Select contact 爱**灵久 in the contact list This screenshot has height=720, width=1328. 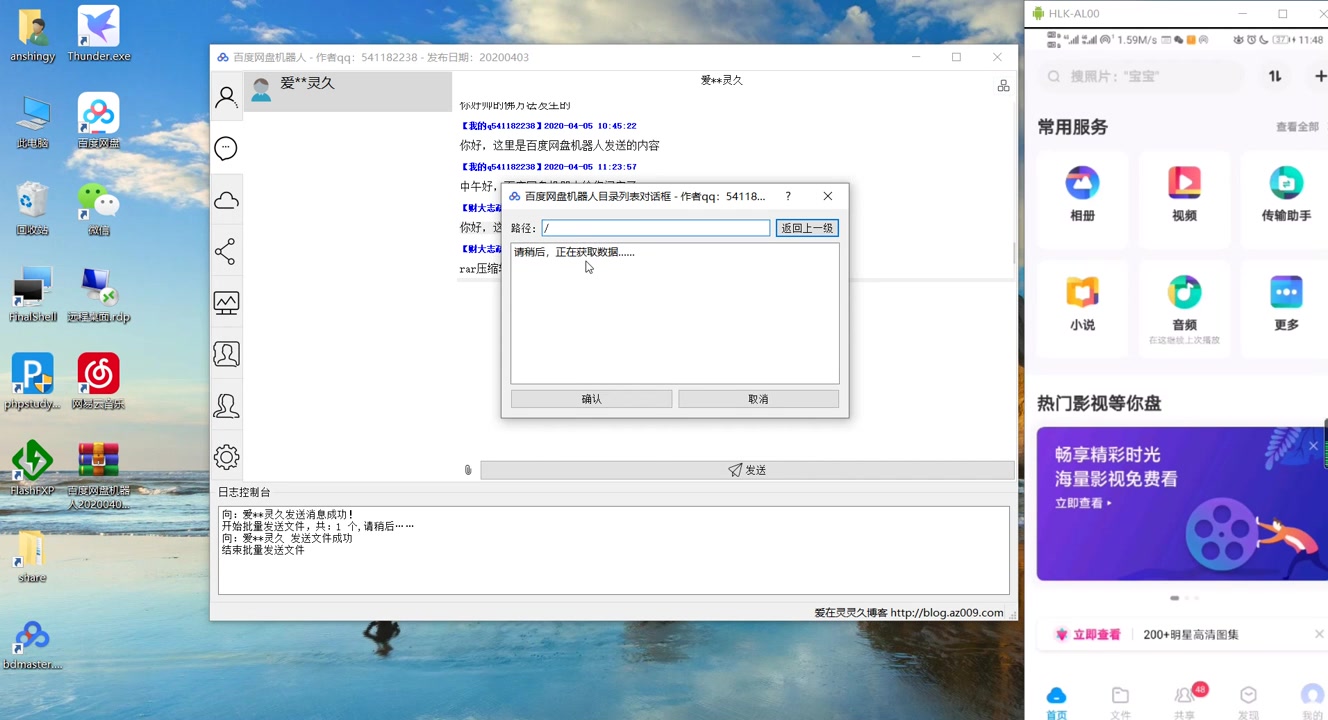point(348,91)
